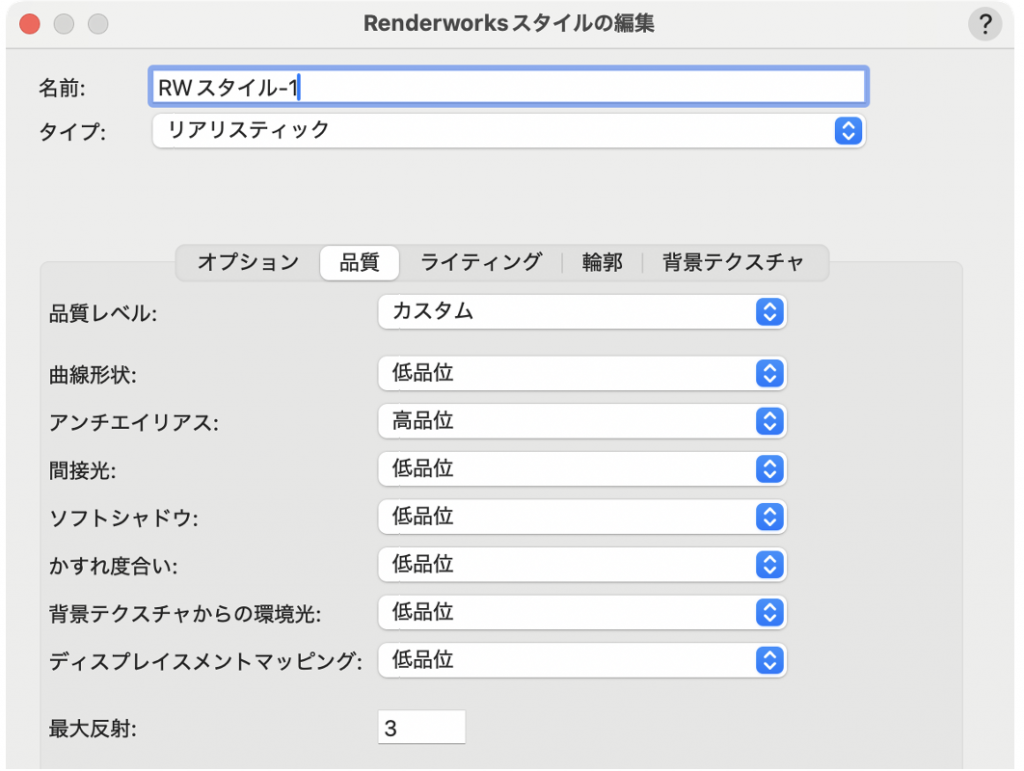The image size is (1024, 771).
Task: Click the 品質レベル label text
Action: pyautogui.click(x=103, y=314)
